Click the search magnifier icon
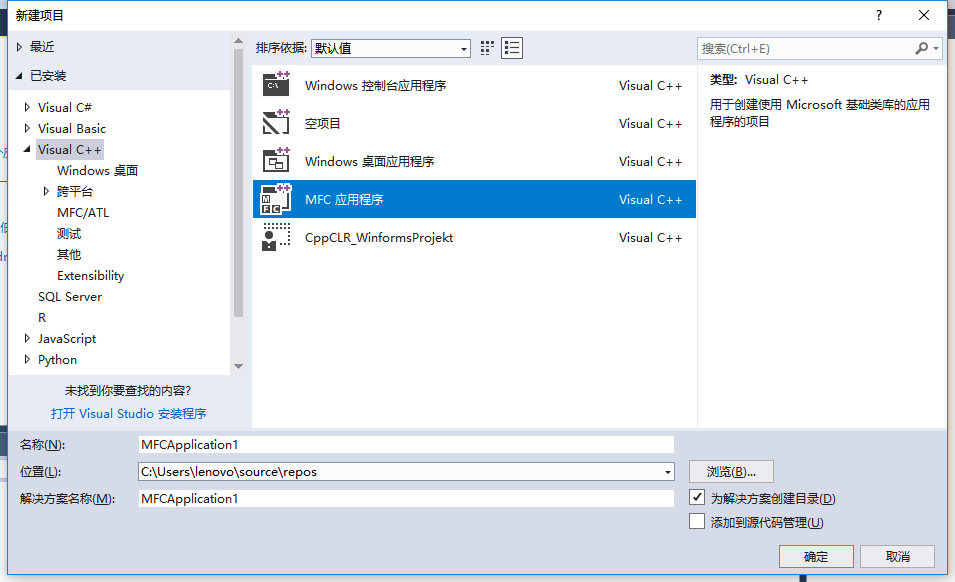 point(922,48)
